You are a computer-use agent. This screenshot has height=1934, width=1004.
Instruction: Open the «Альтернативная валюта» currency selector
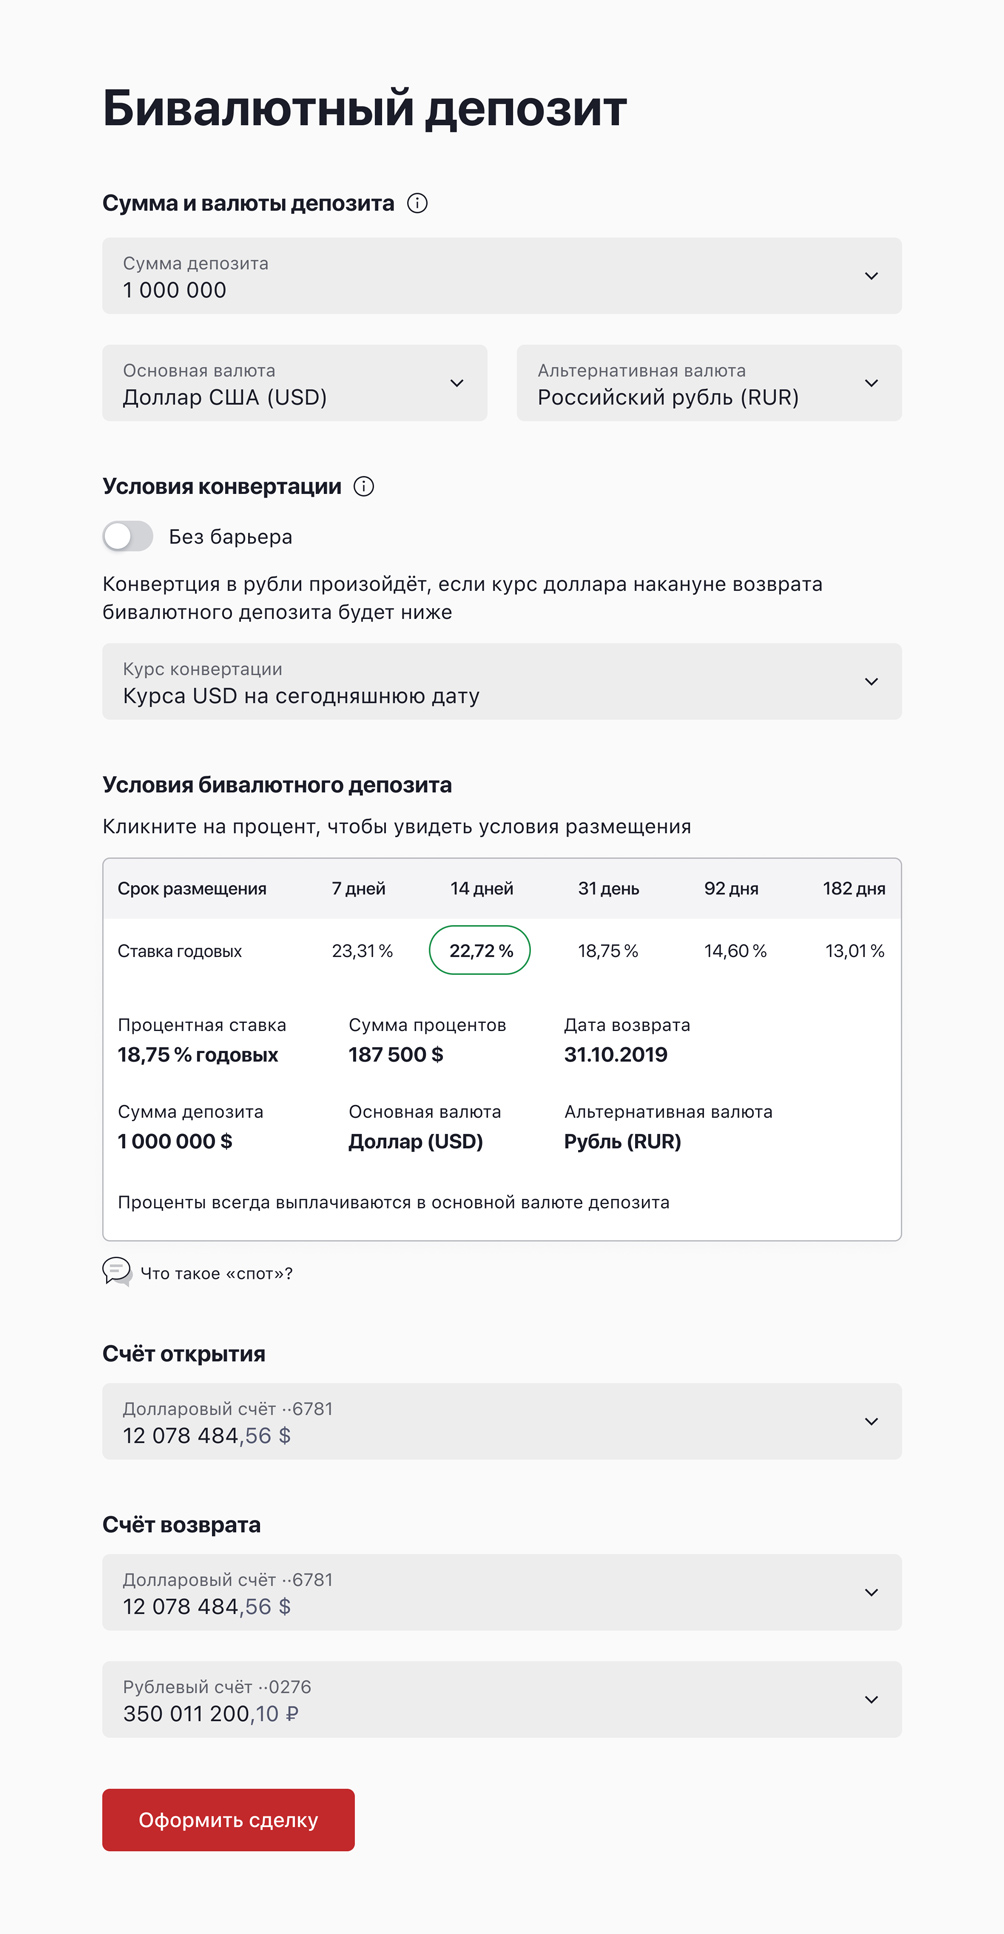(871, 383)
